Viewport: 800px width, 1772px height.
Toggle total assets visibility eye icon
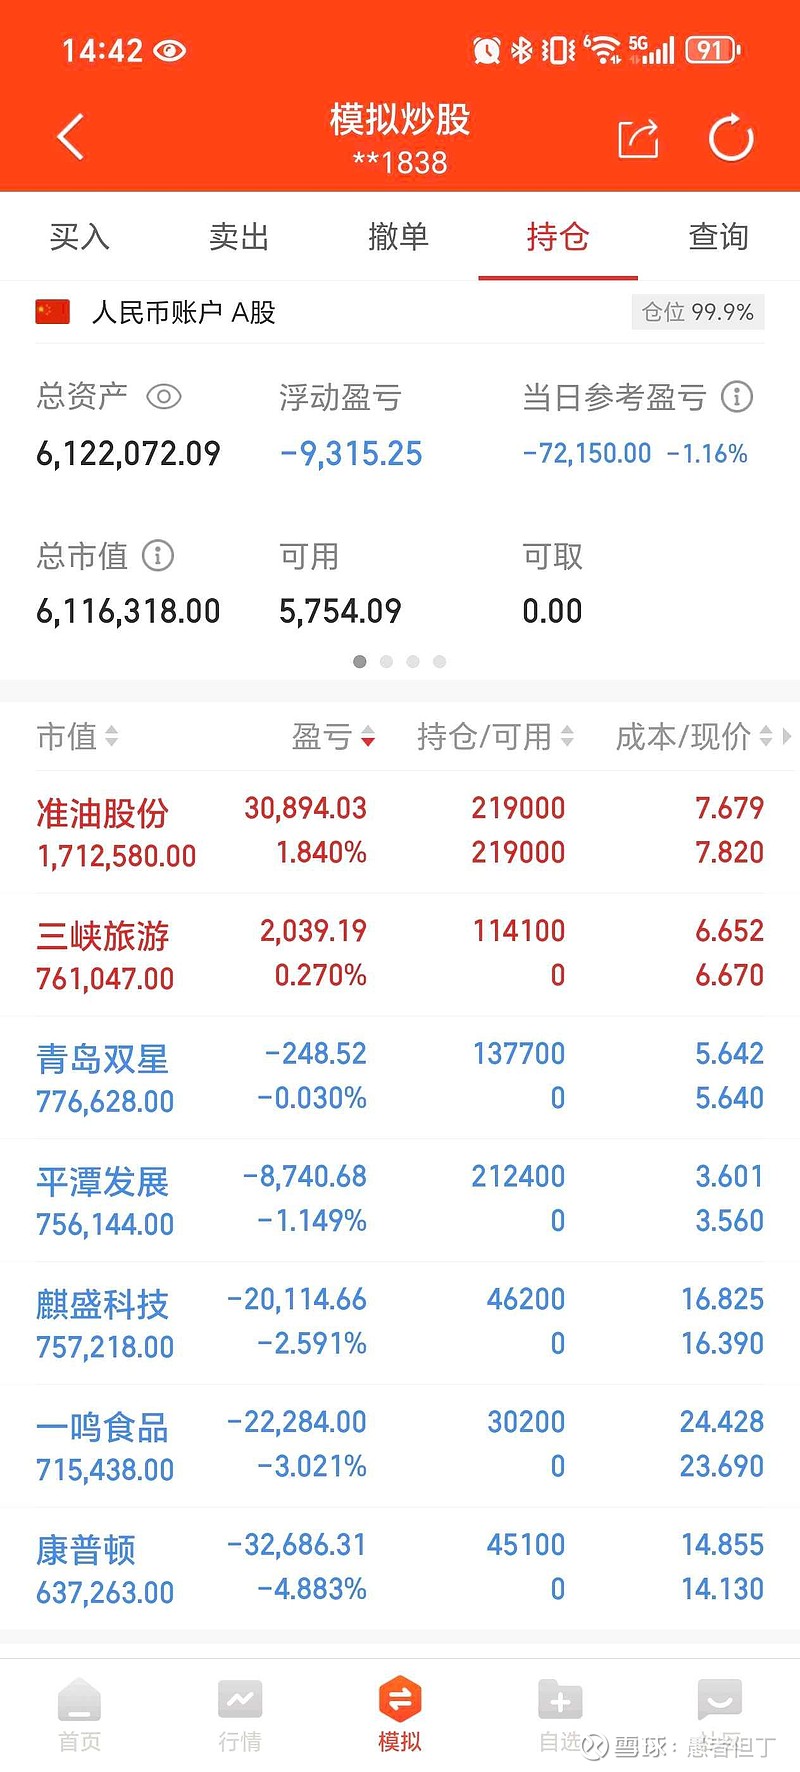pyautogui.click(x=164, y=397)
